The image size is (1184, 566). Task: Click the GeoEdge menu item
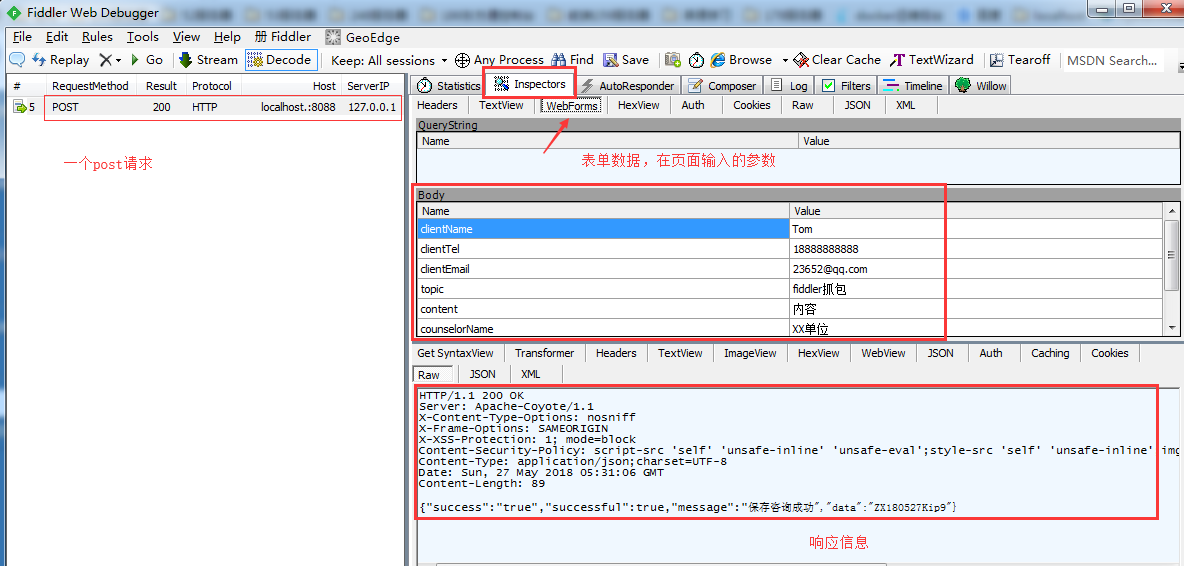(362, 37)
